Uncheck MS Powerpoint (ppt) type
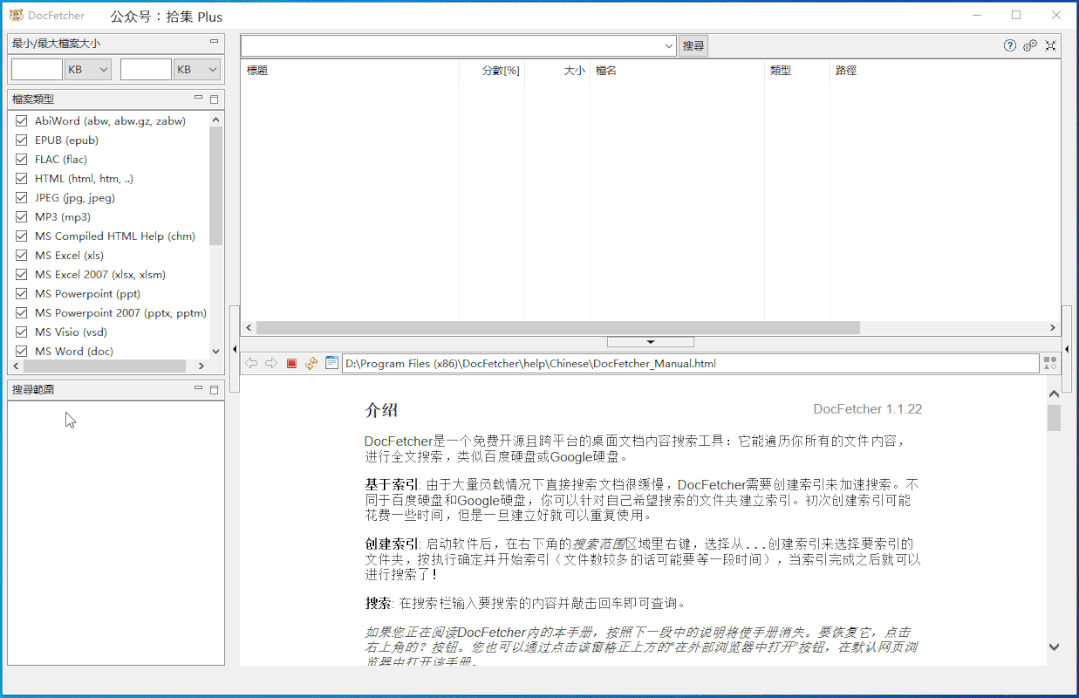1079x698 pixels. coord(21,294)
